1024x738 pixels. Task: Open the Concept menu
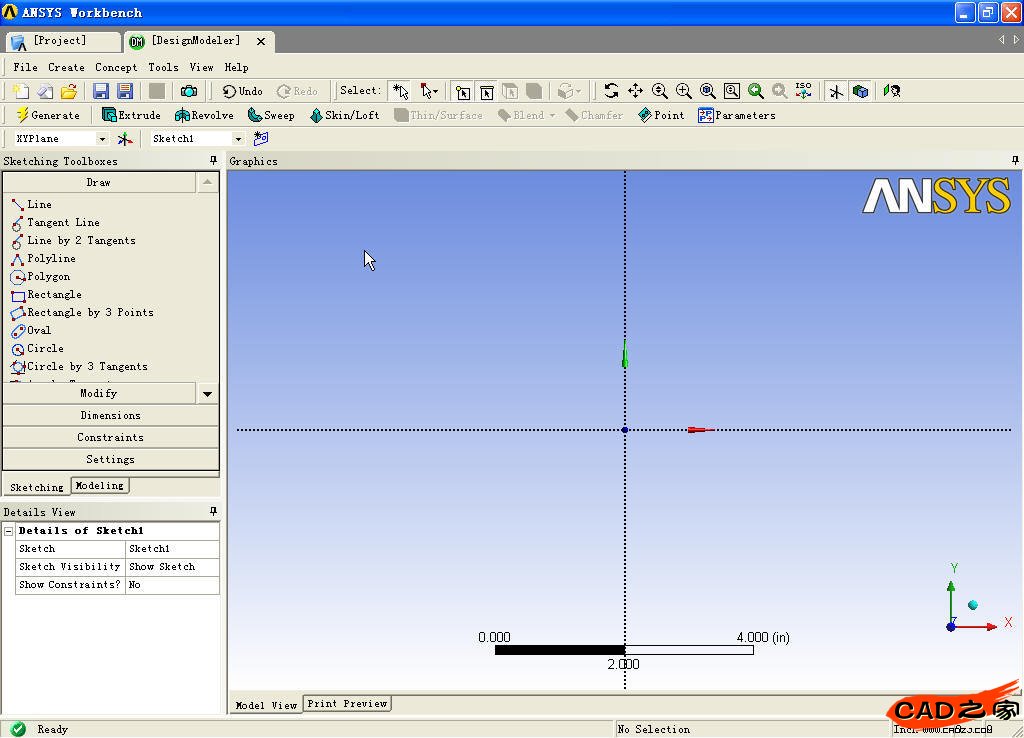point(116,67)
